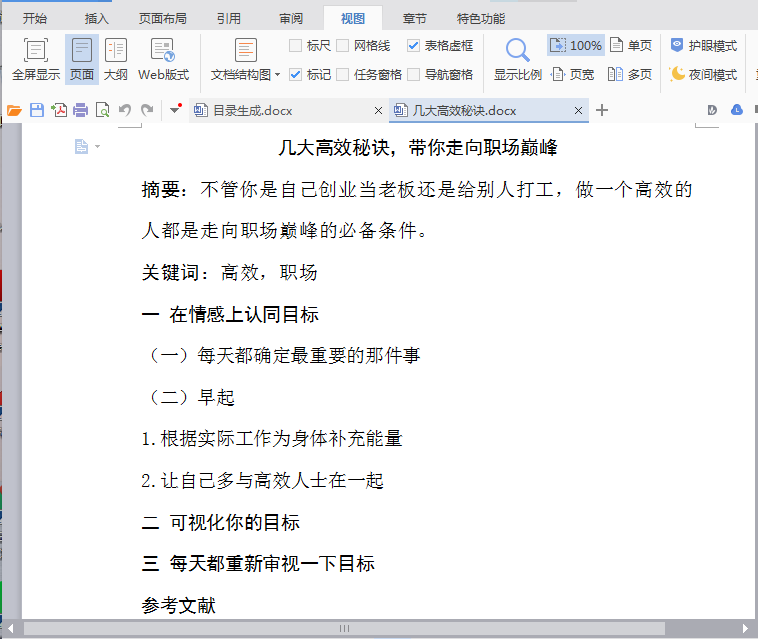Undo the last action
Viewport: 758px width, 639px height.
pyautogui.click(x=125, y=110)
